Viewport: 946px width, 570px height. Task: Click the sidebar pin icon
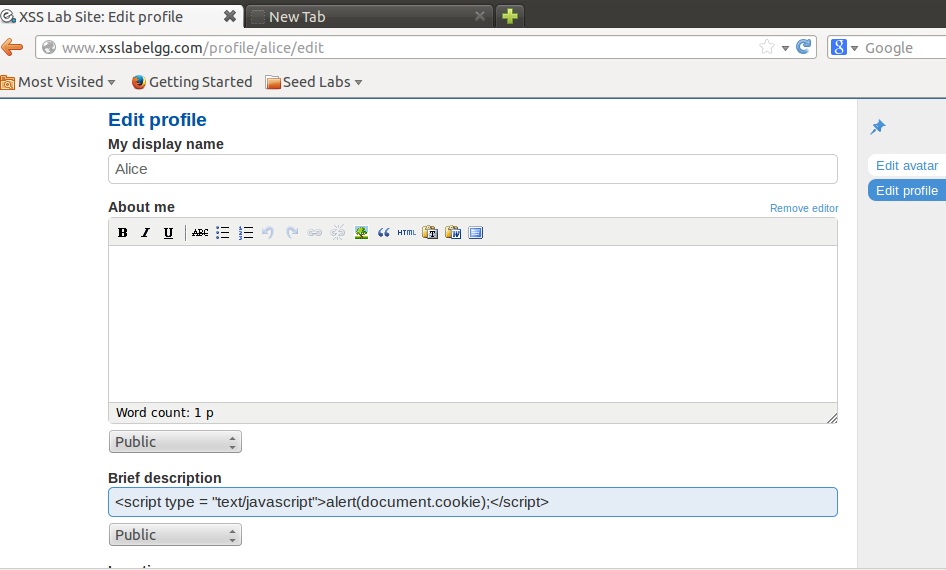point(878,127)
